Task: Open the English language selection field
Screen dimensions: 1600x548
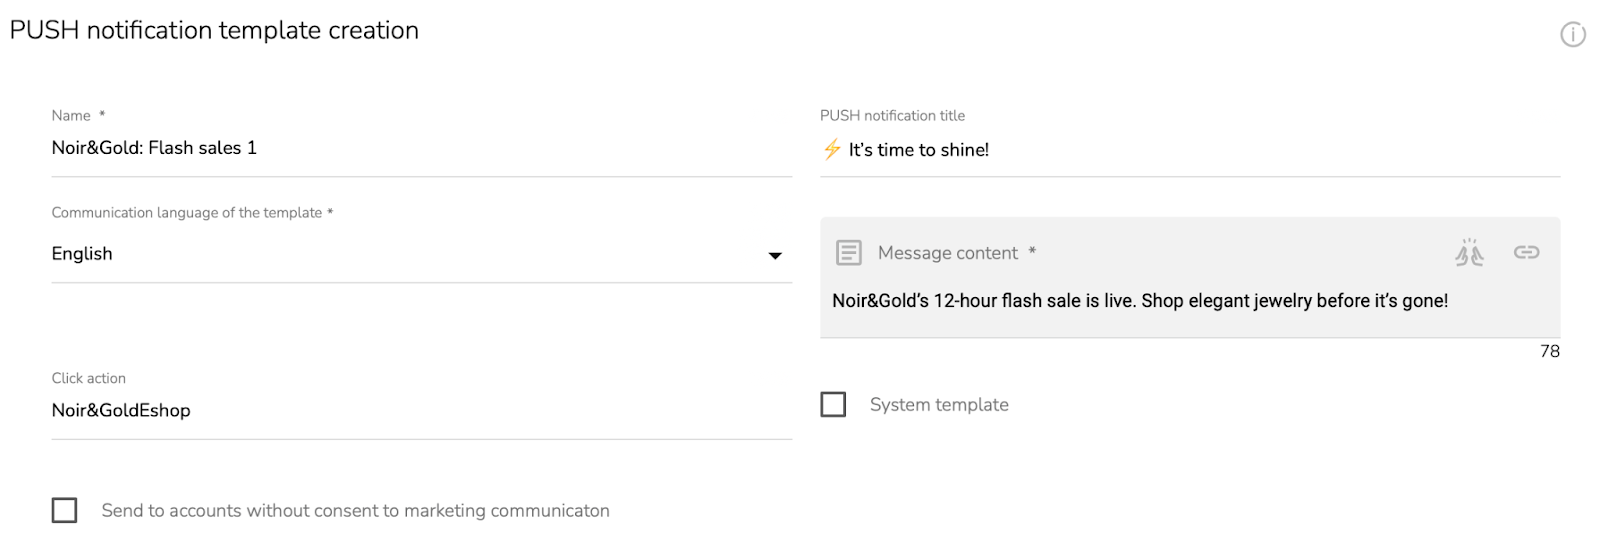Action: click(x=421, y=254)
